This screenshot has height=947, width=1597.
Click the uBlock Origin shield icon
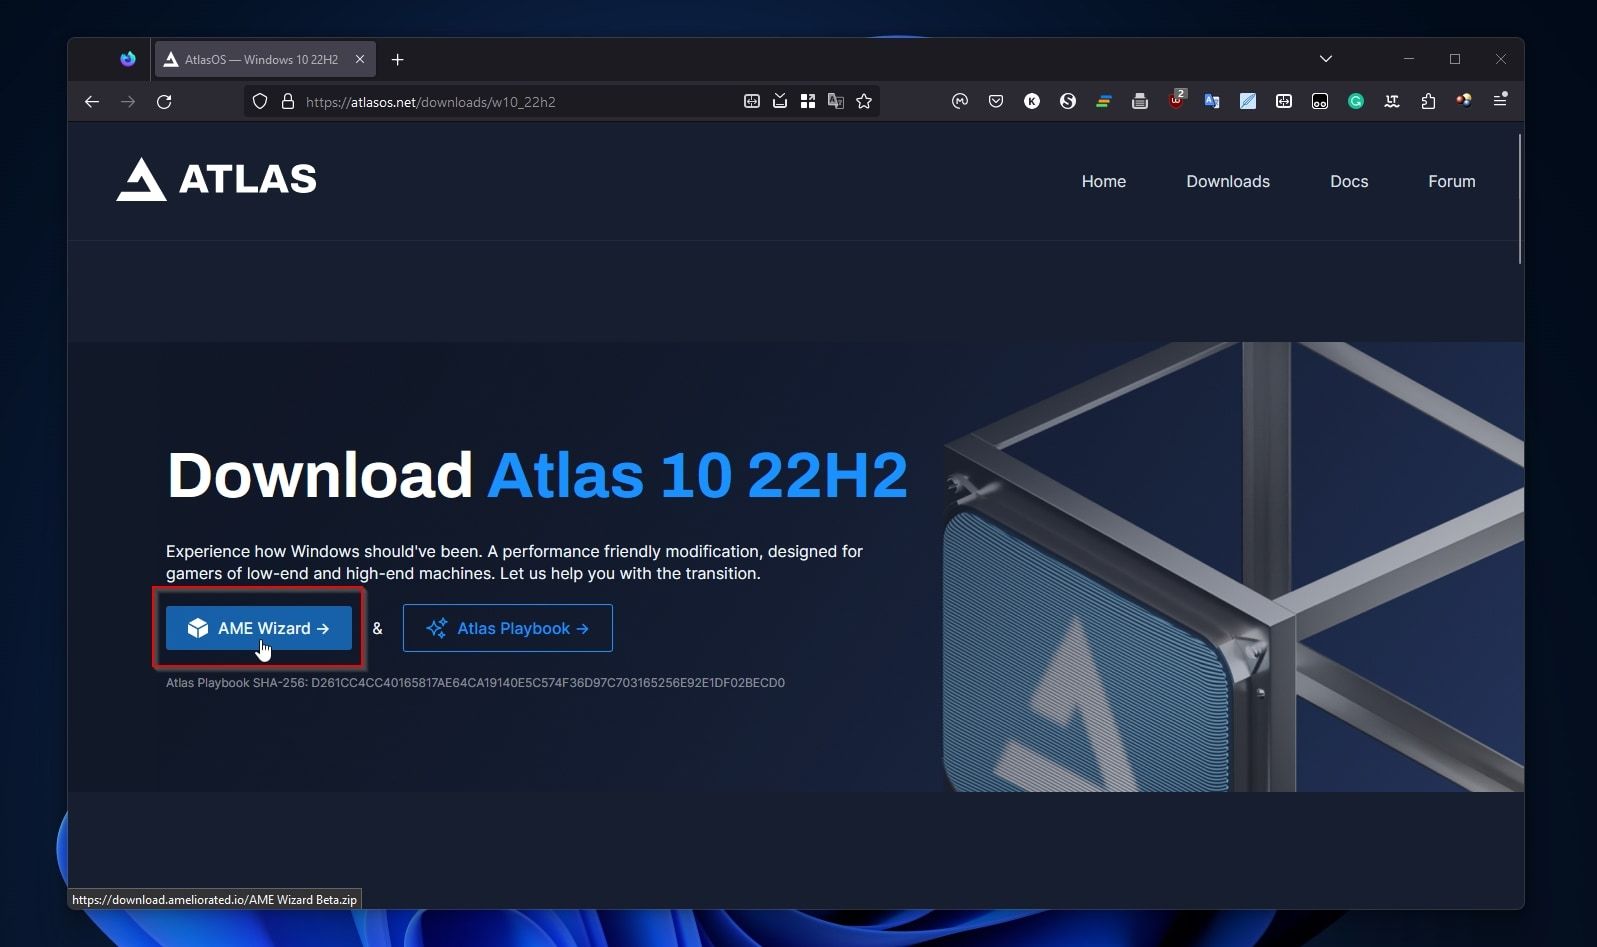coord(1176,101)
